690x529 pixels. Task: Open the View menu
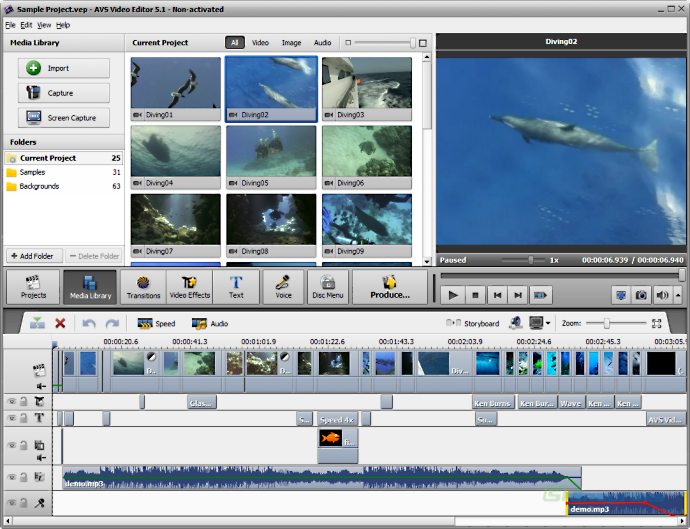click(44, 25)
